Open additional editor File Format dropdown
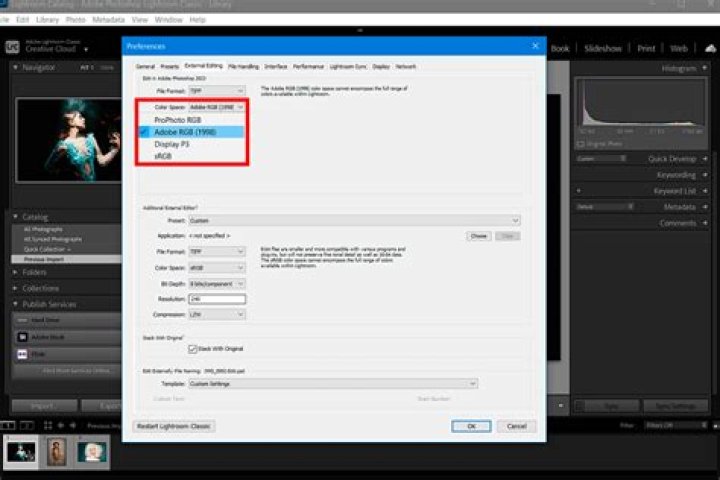Viewport: 720px width, 480px height. click(216, 252)
